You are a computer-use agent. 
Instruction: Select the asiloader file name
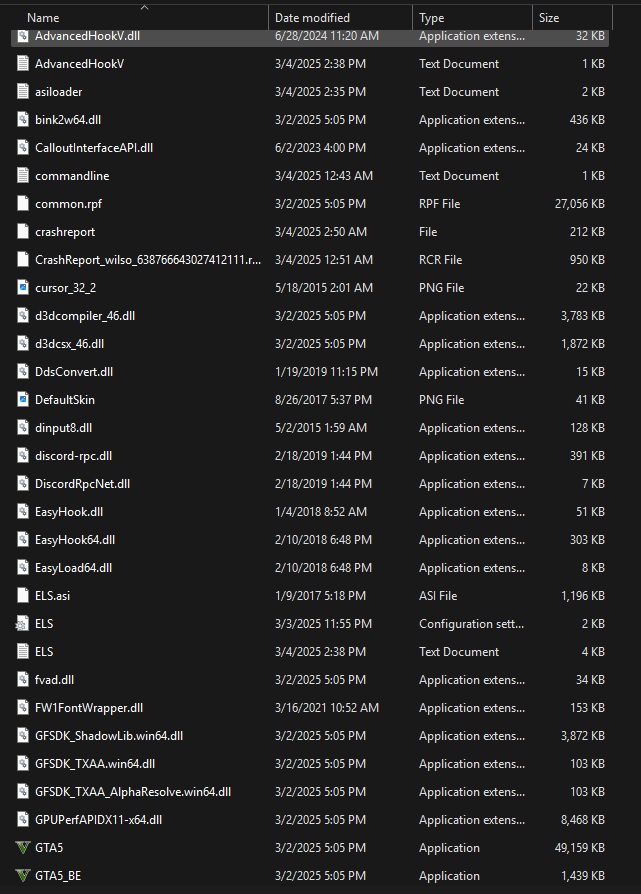click(58, 92)
